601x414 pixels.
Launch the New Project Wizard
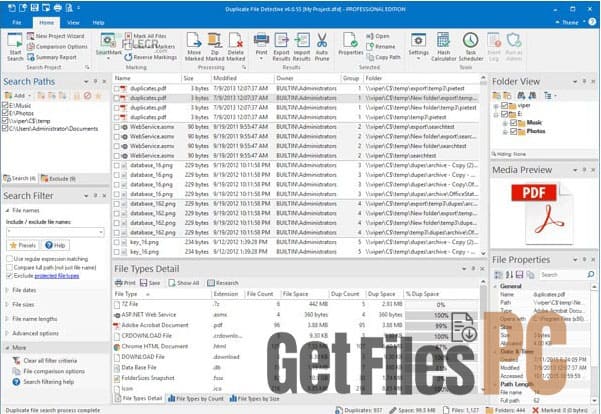click(56, 36)
